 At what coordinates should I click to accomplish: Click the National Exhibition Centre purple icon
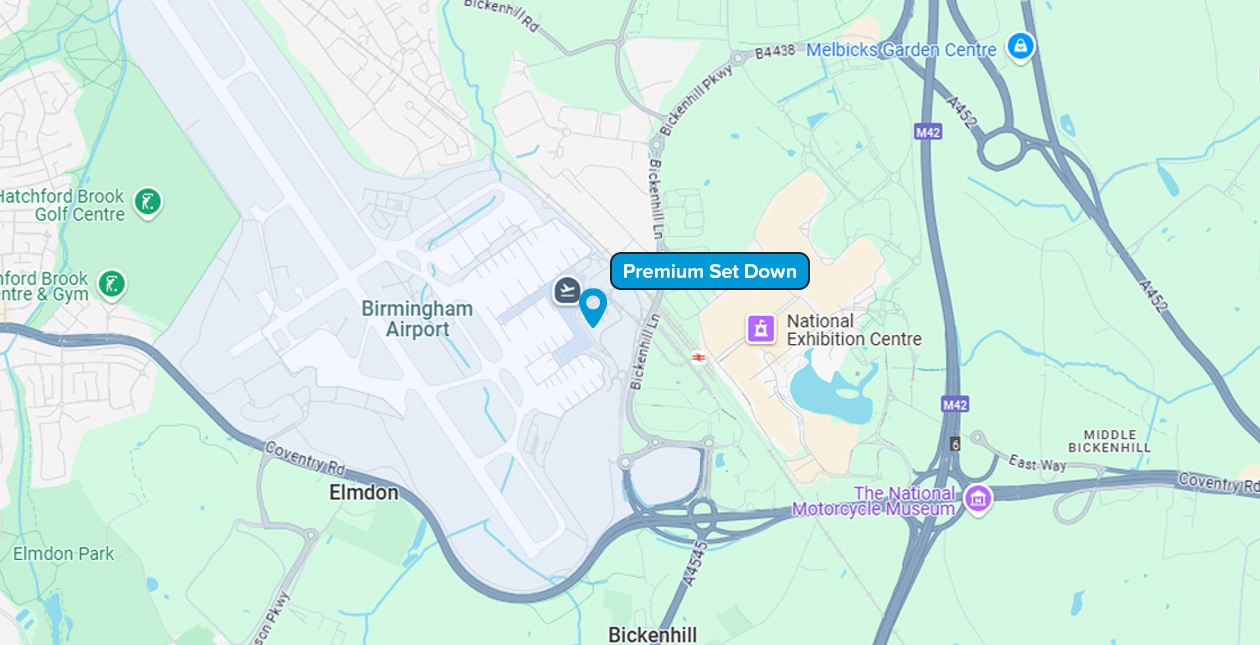[761, 328]
